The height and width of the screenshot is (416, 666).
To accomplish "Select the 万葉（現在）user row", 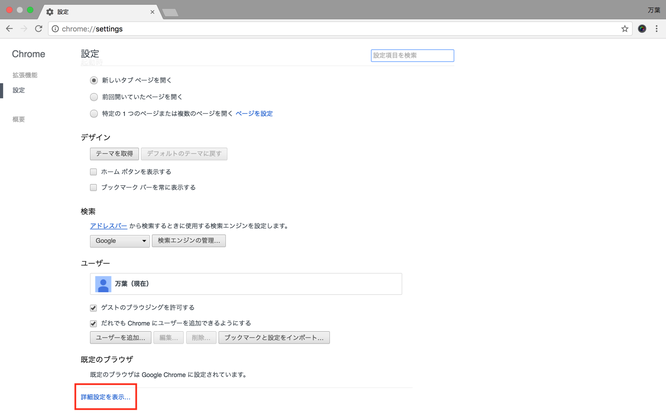I will (246, 284).
